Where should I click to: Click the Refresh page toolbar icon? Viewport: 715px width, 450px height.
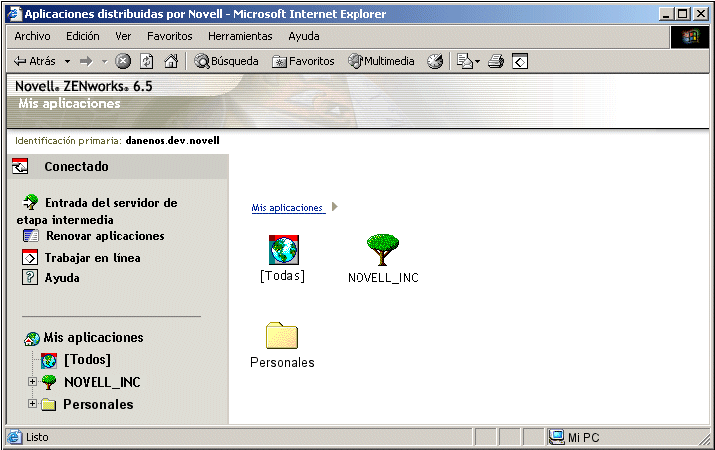146,61
